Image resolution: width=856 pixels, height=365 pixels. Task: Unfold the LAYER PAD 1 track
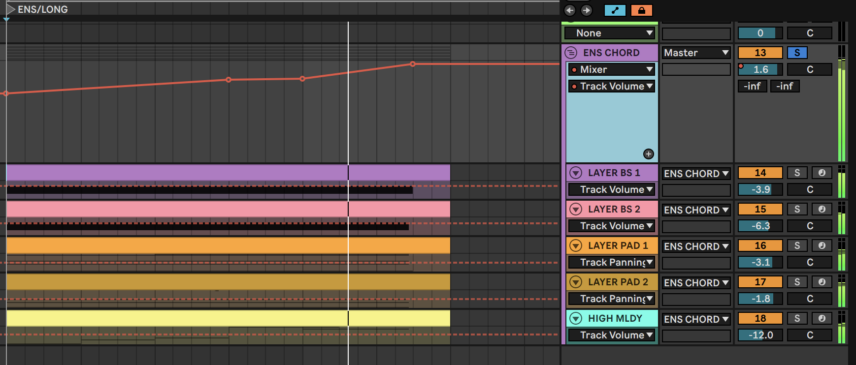coord(575,246)
